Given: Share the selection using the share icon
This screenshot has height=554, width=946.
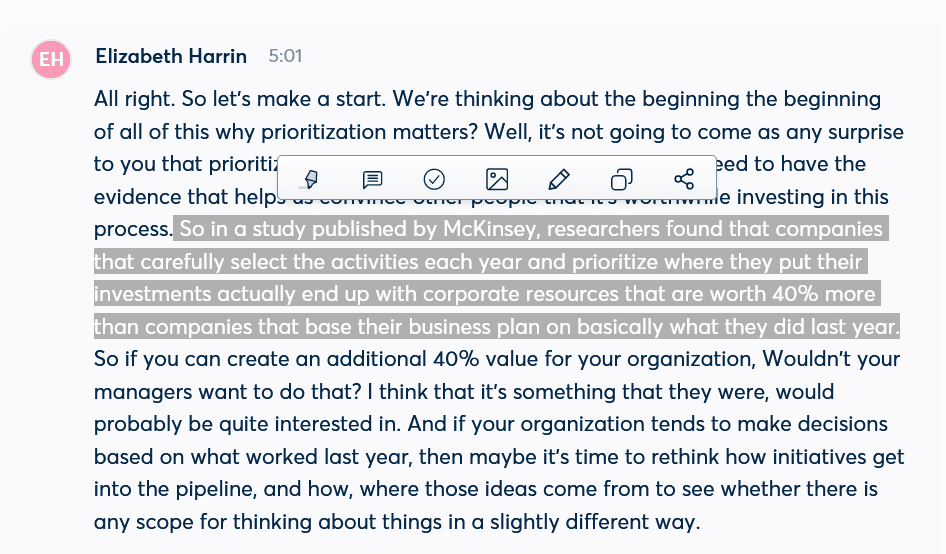Looking at the screenshot, I should [x=684, y=179].
